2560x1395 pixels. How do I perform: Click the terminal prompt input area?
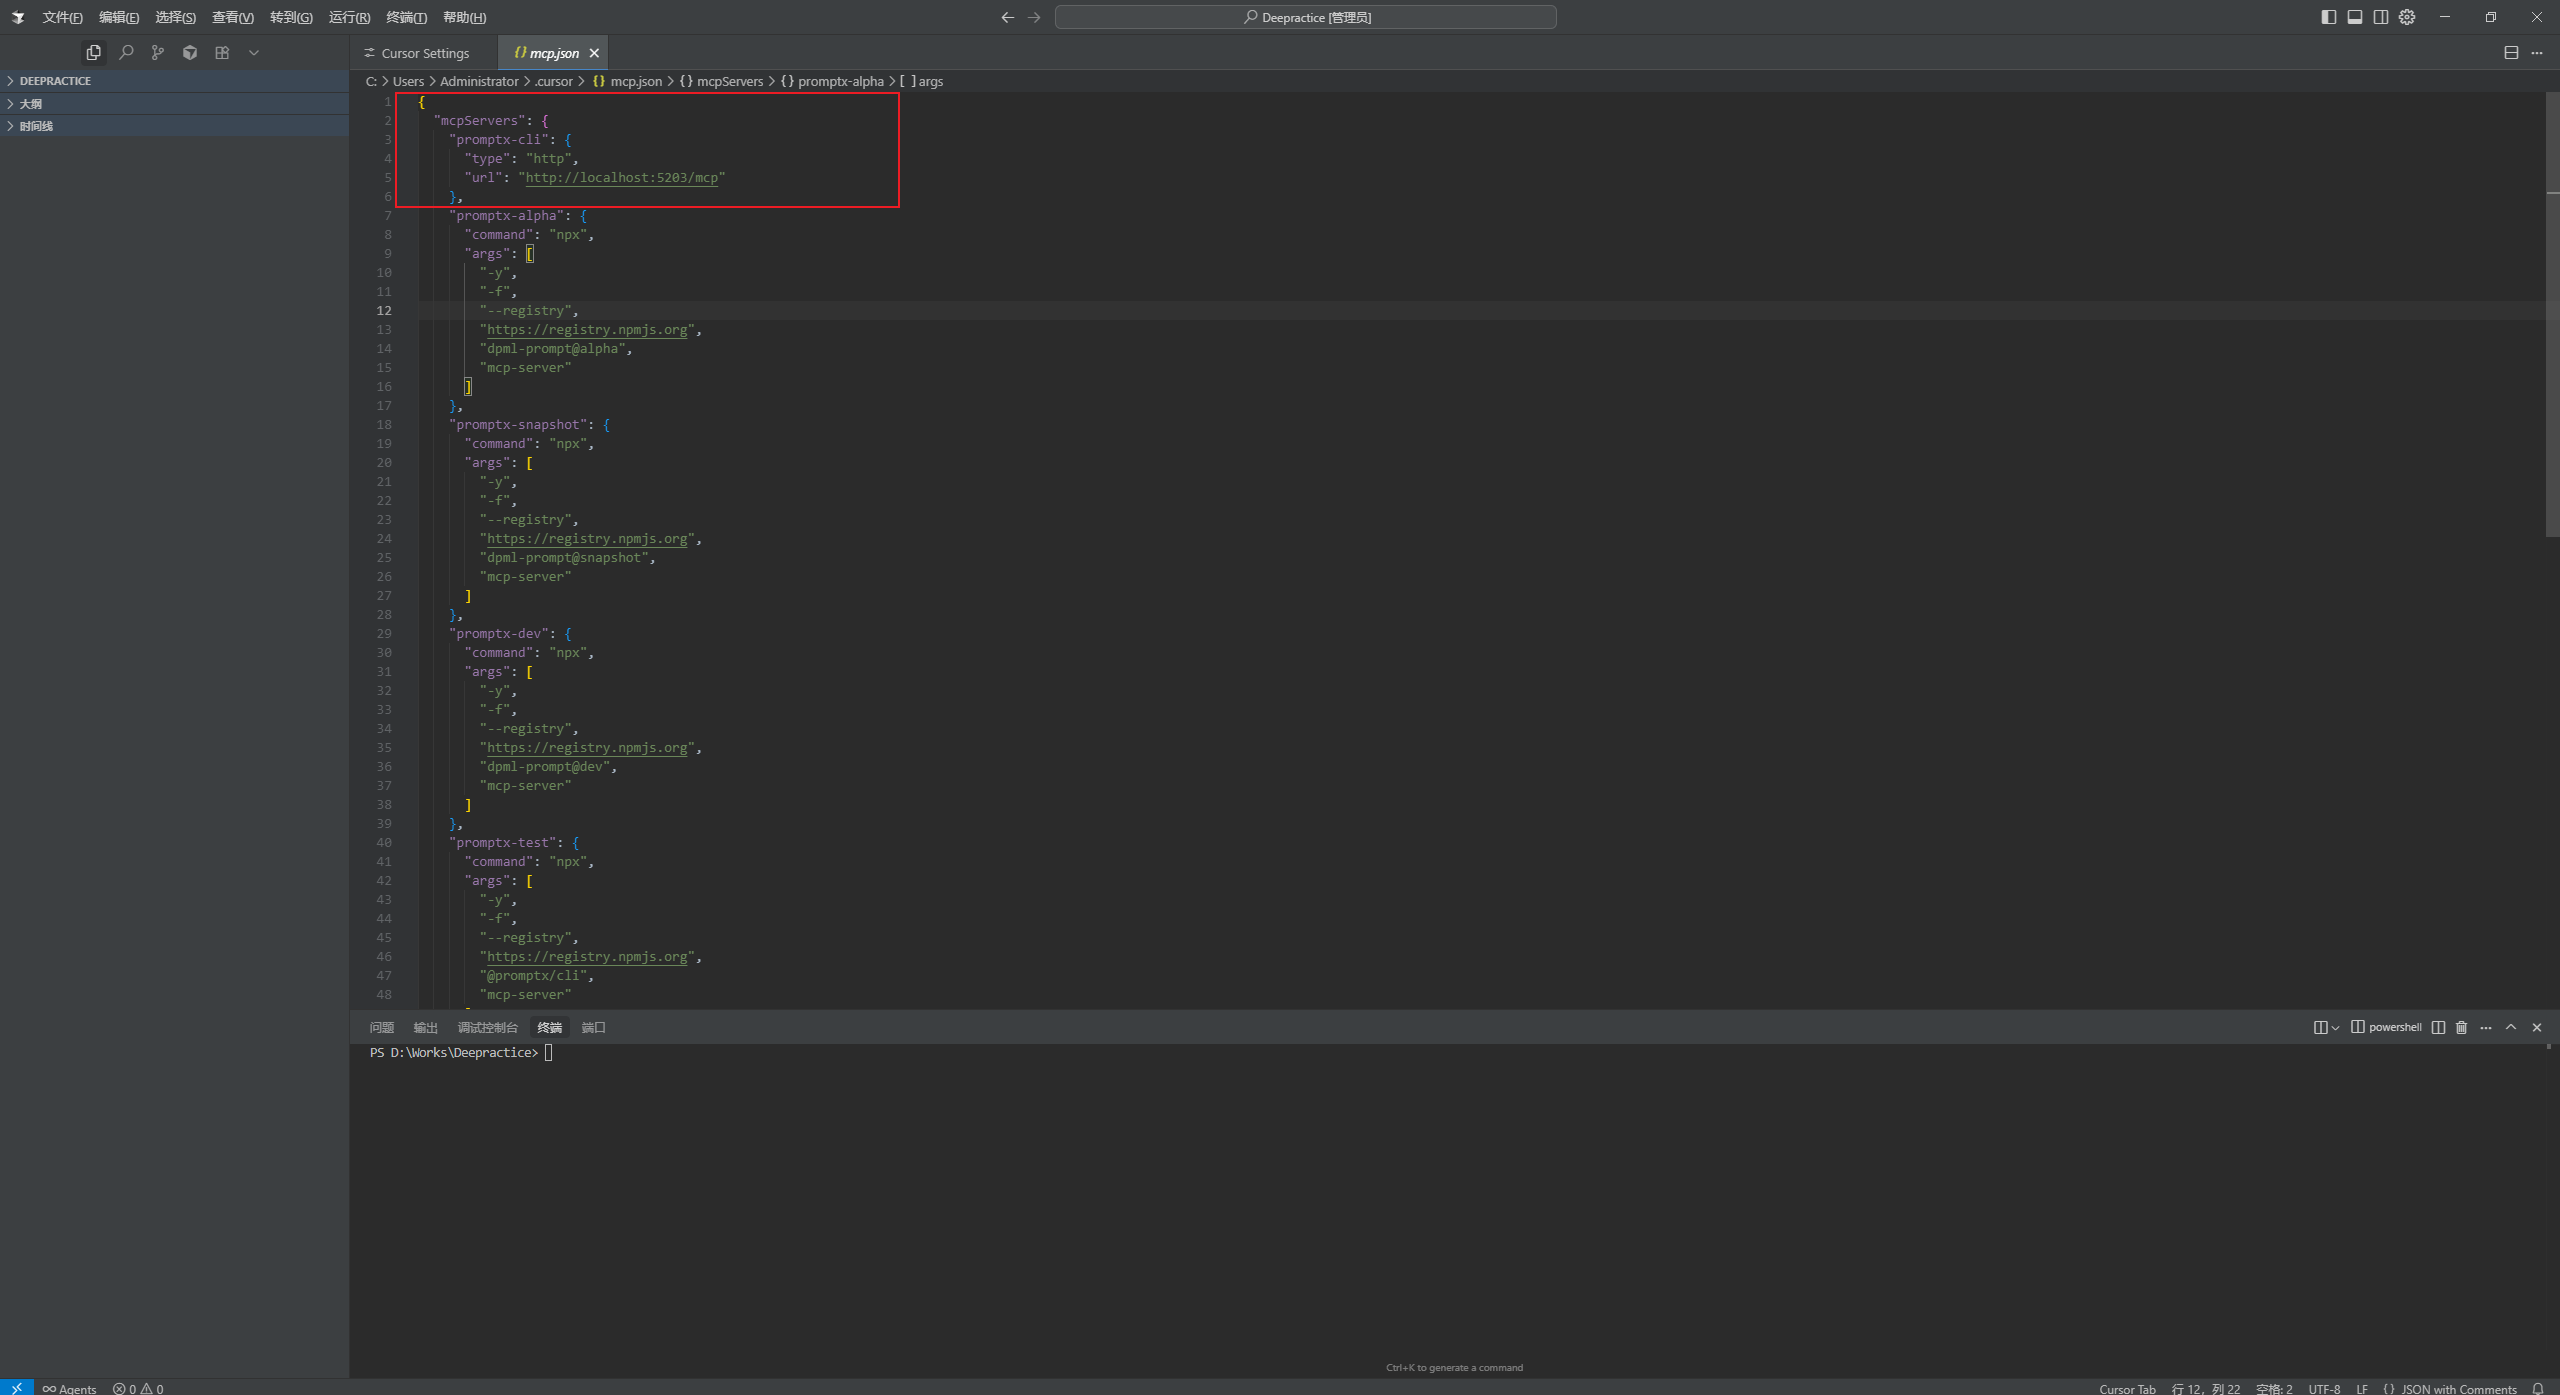[549, 1053]
